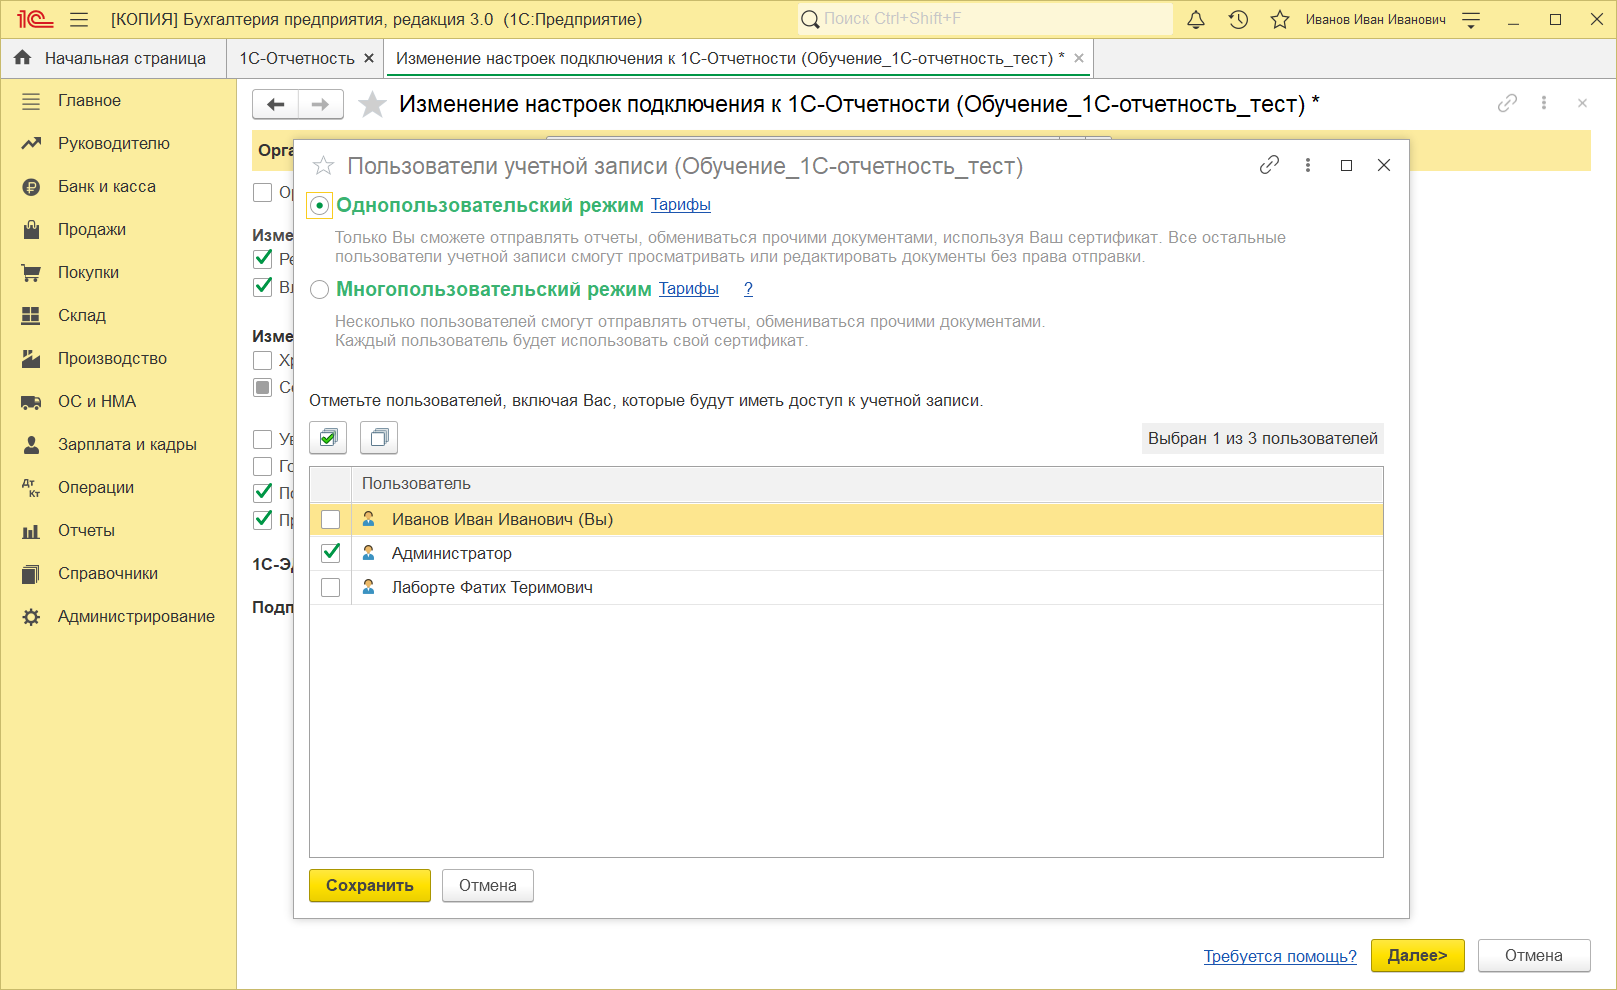Click Далее> button
This screenshot has width=1617, height=990.
click(x=1417, y=956)
